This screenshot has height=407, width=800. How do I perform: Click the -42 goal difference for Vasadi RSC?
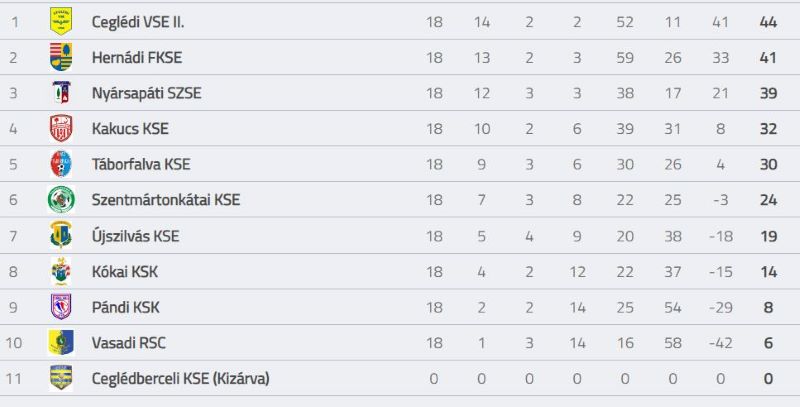pyautogui.click(x=720, y=343)
